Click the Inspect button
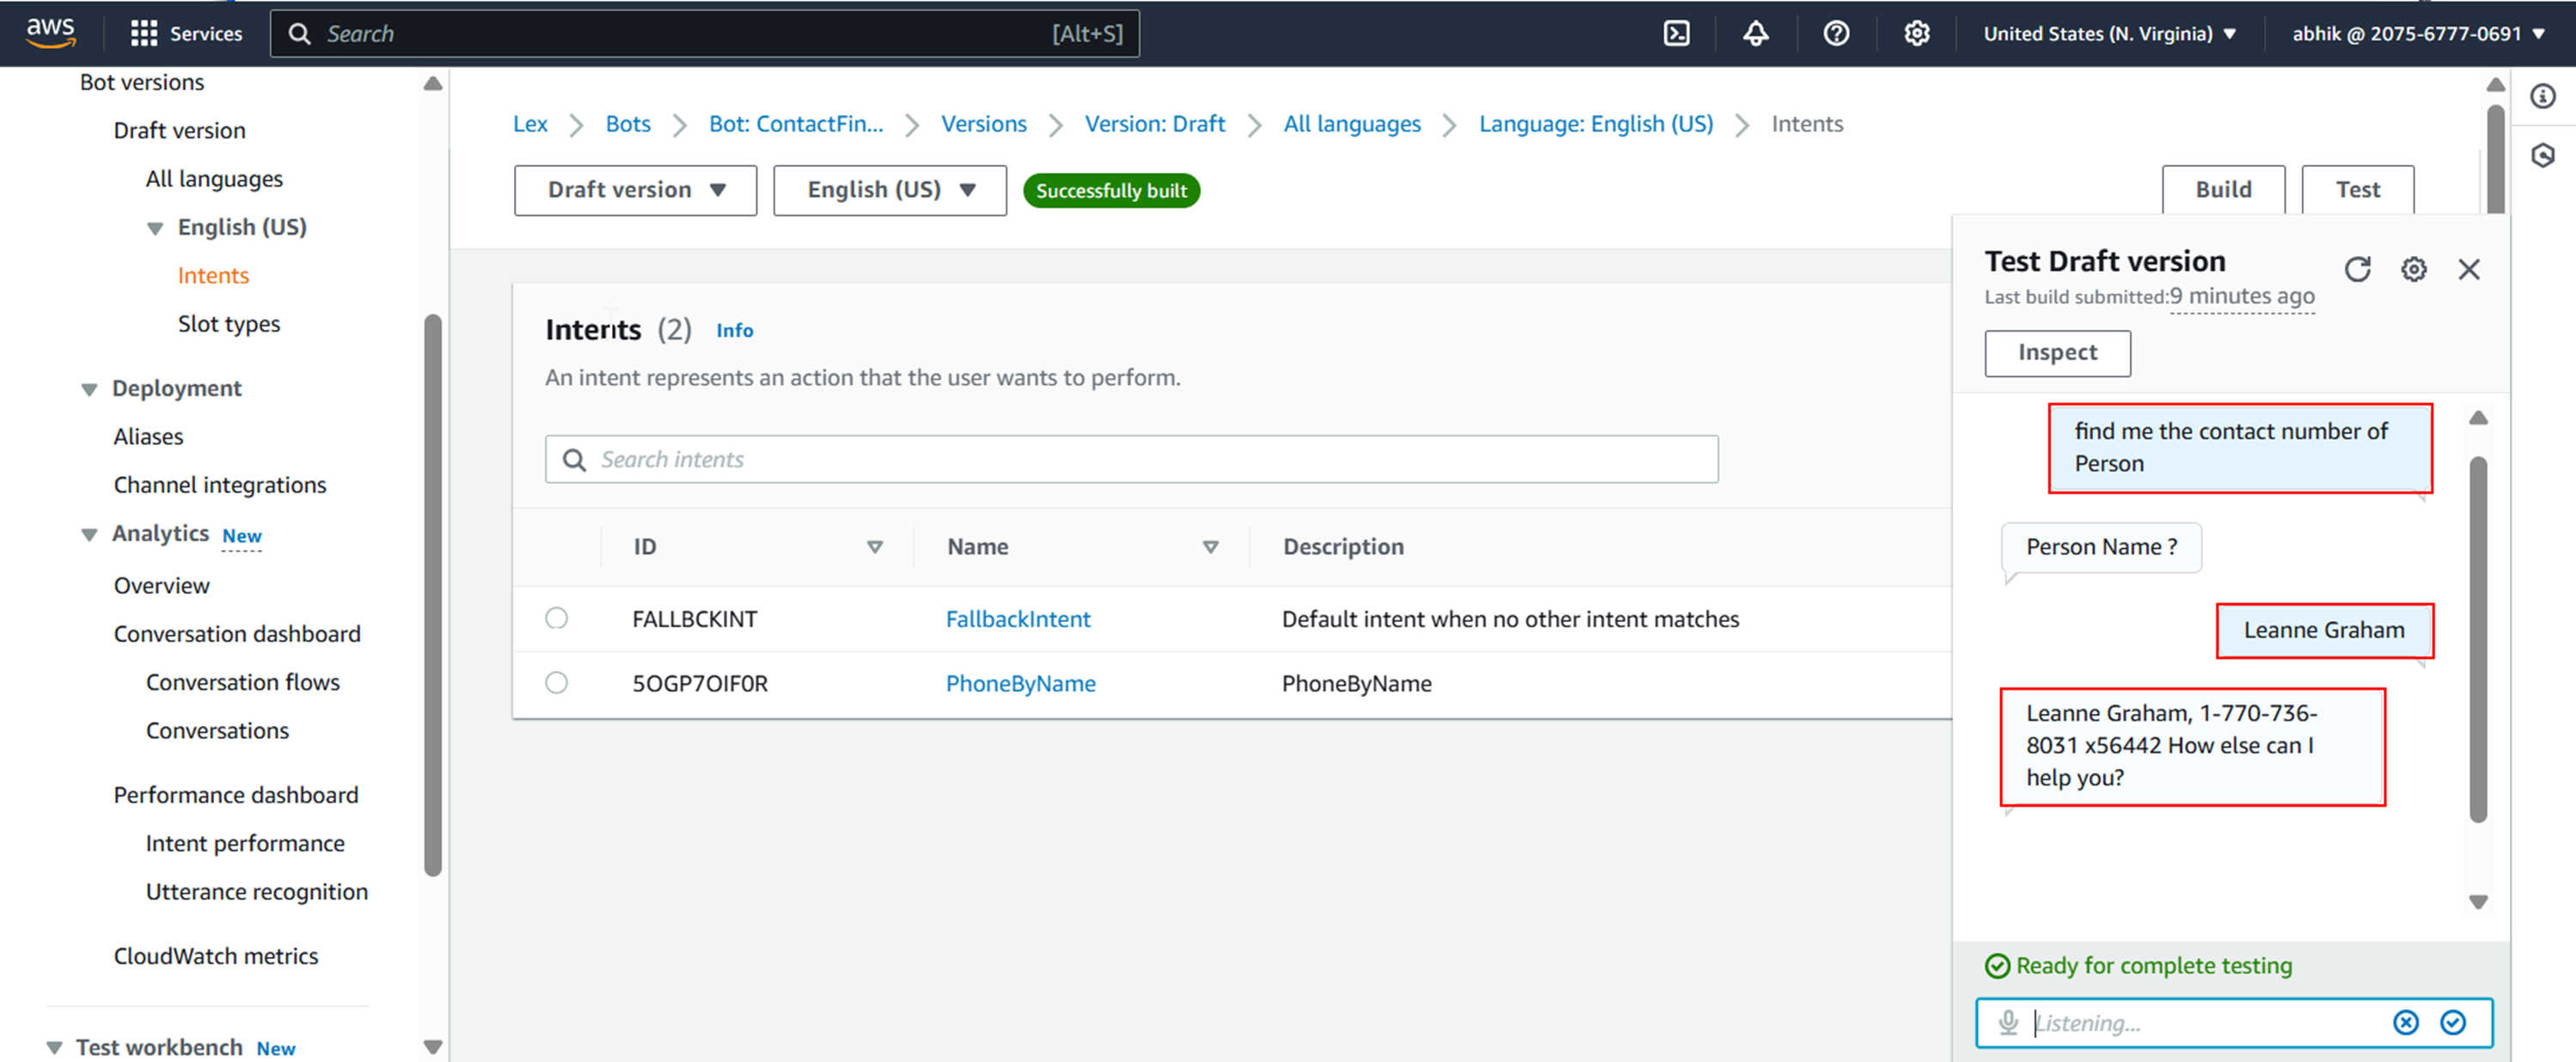Image resolution: width=2576 pixels, height=1062 pixels. 2057,353
